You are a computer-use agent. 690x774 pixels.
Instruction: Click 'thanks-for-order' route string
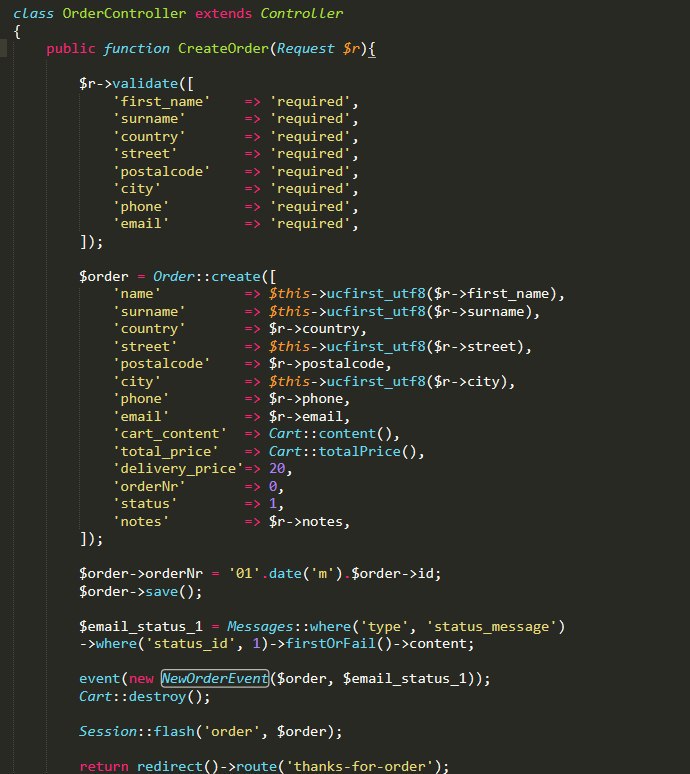[x=359, y=767]
